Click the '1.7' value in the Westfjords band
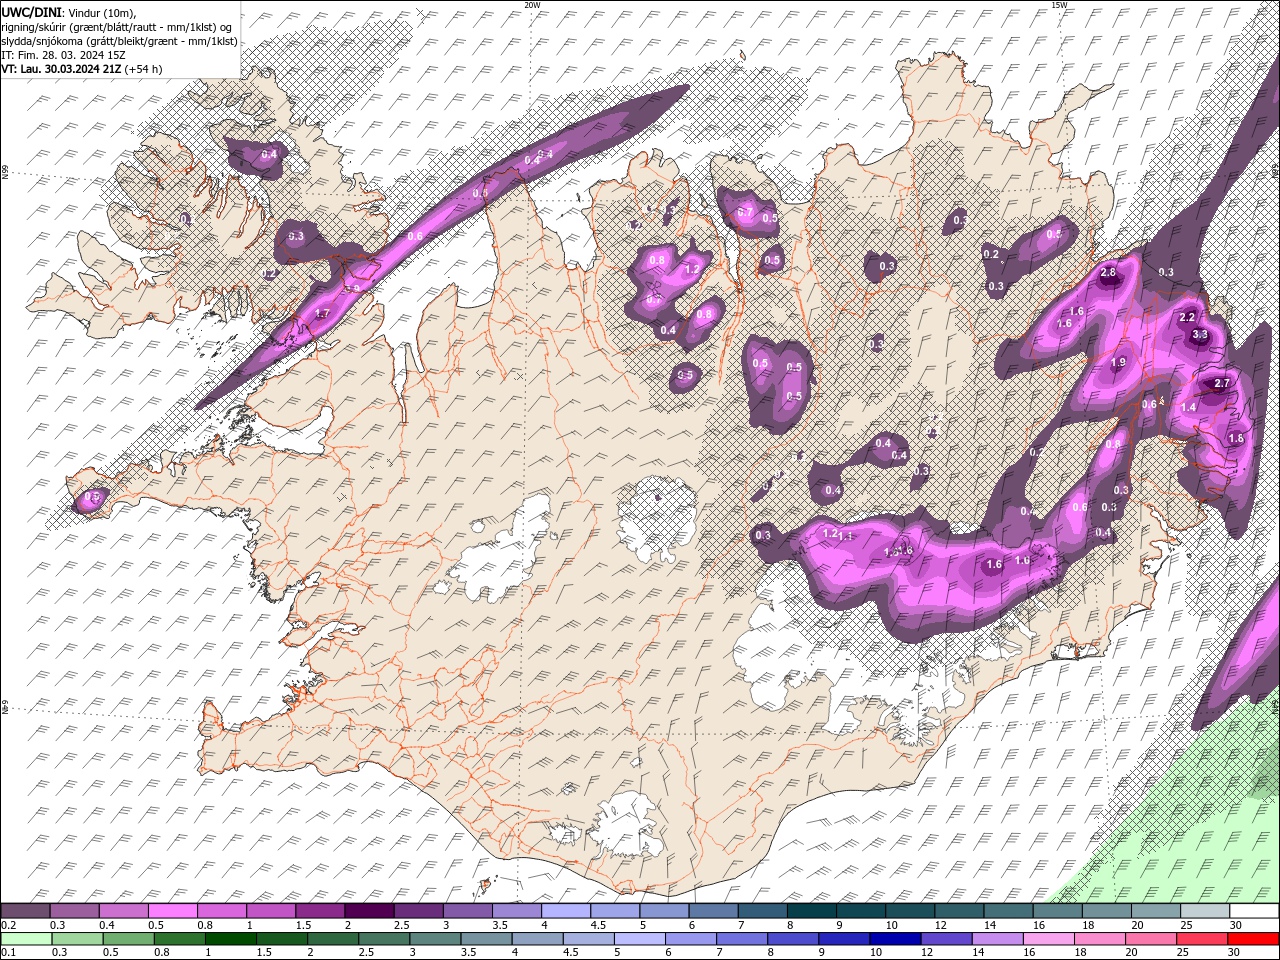The image size is (1280, 960). 322,314
